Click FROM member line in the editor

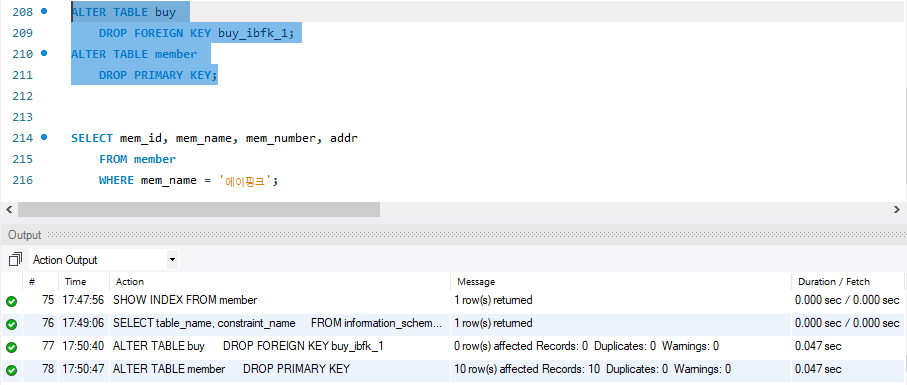(137, 159)
